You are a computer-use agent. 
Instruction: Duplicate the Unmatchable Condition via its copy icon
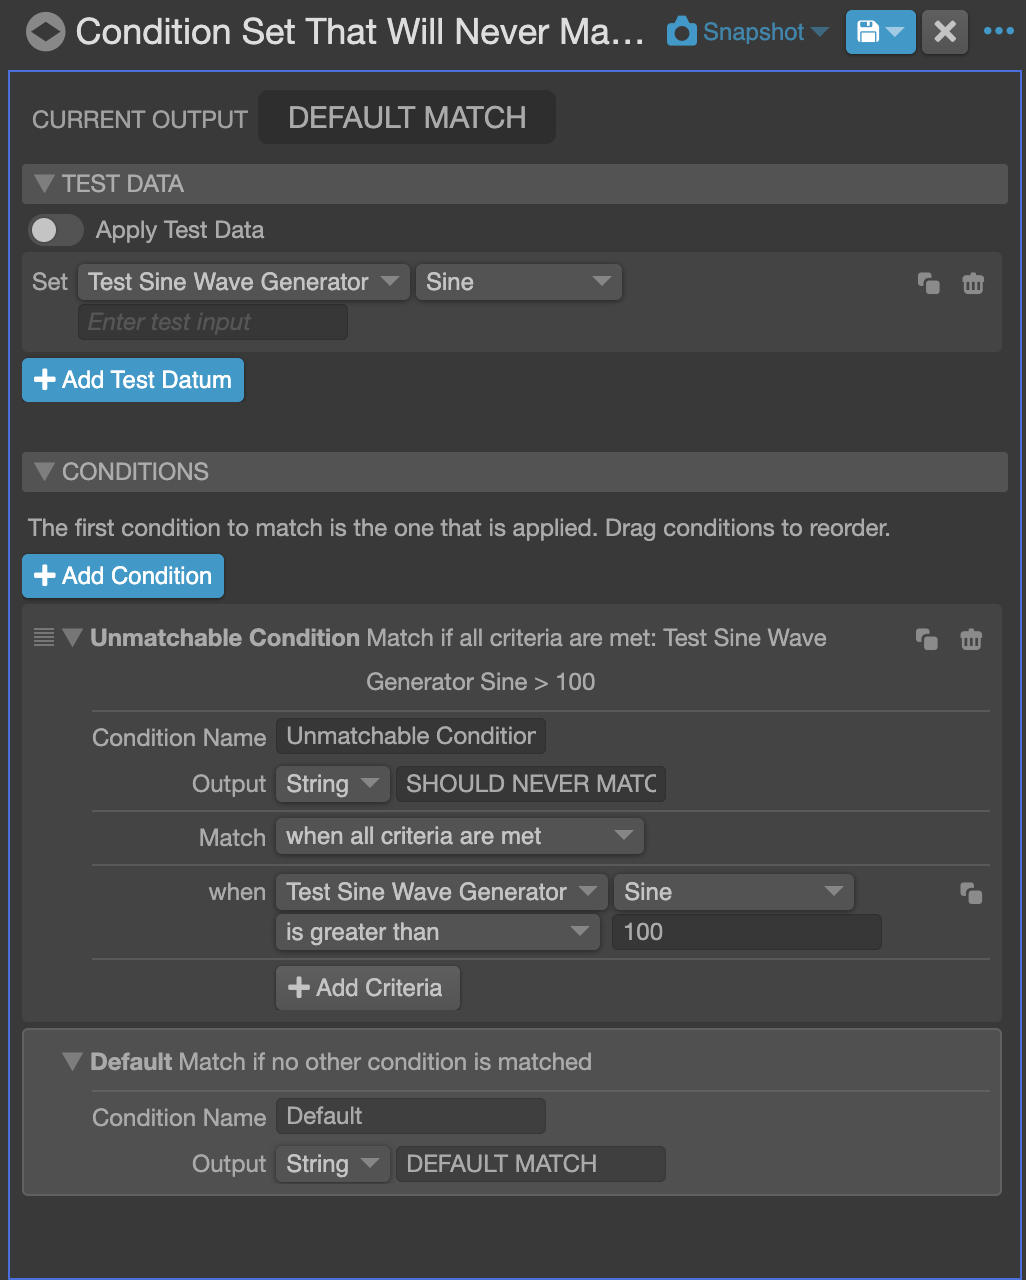(x=926, y=639)
